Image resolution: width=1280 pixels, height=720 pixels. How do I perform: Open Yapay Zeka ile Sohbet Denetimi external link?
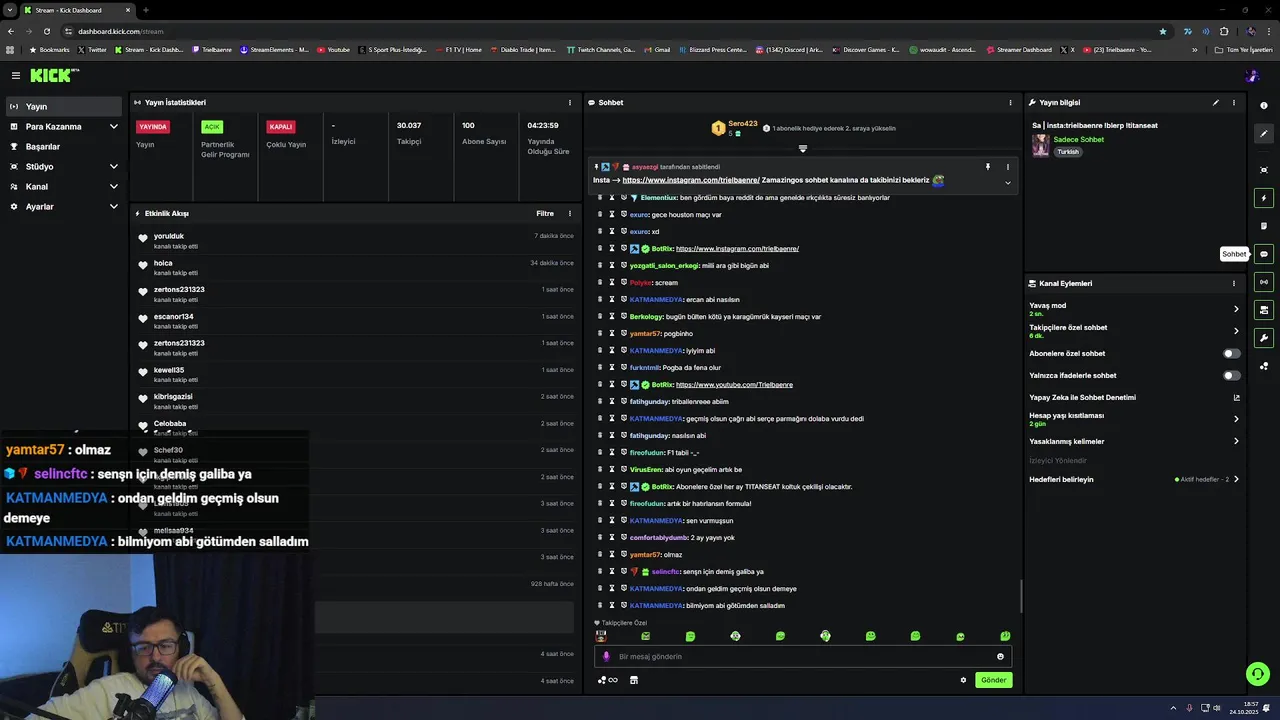click(1236, 398)
